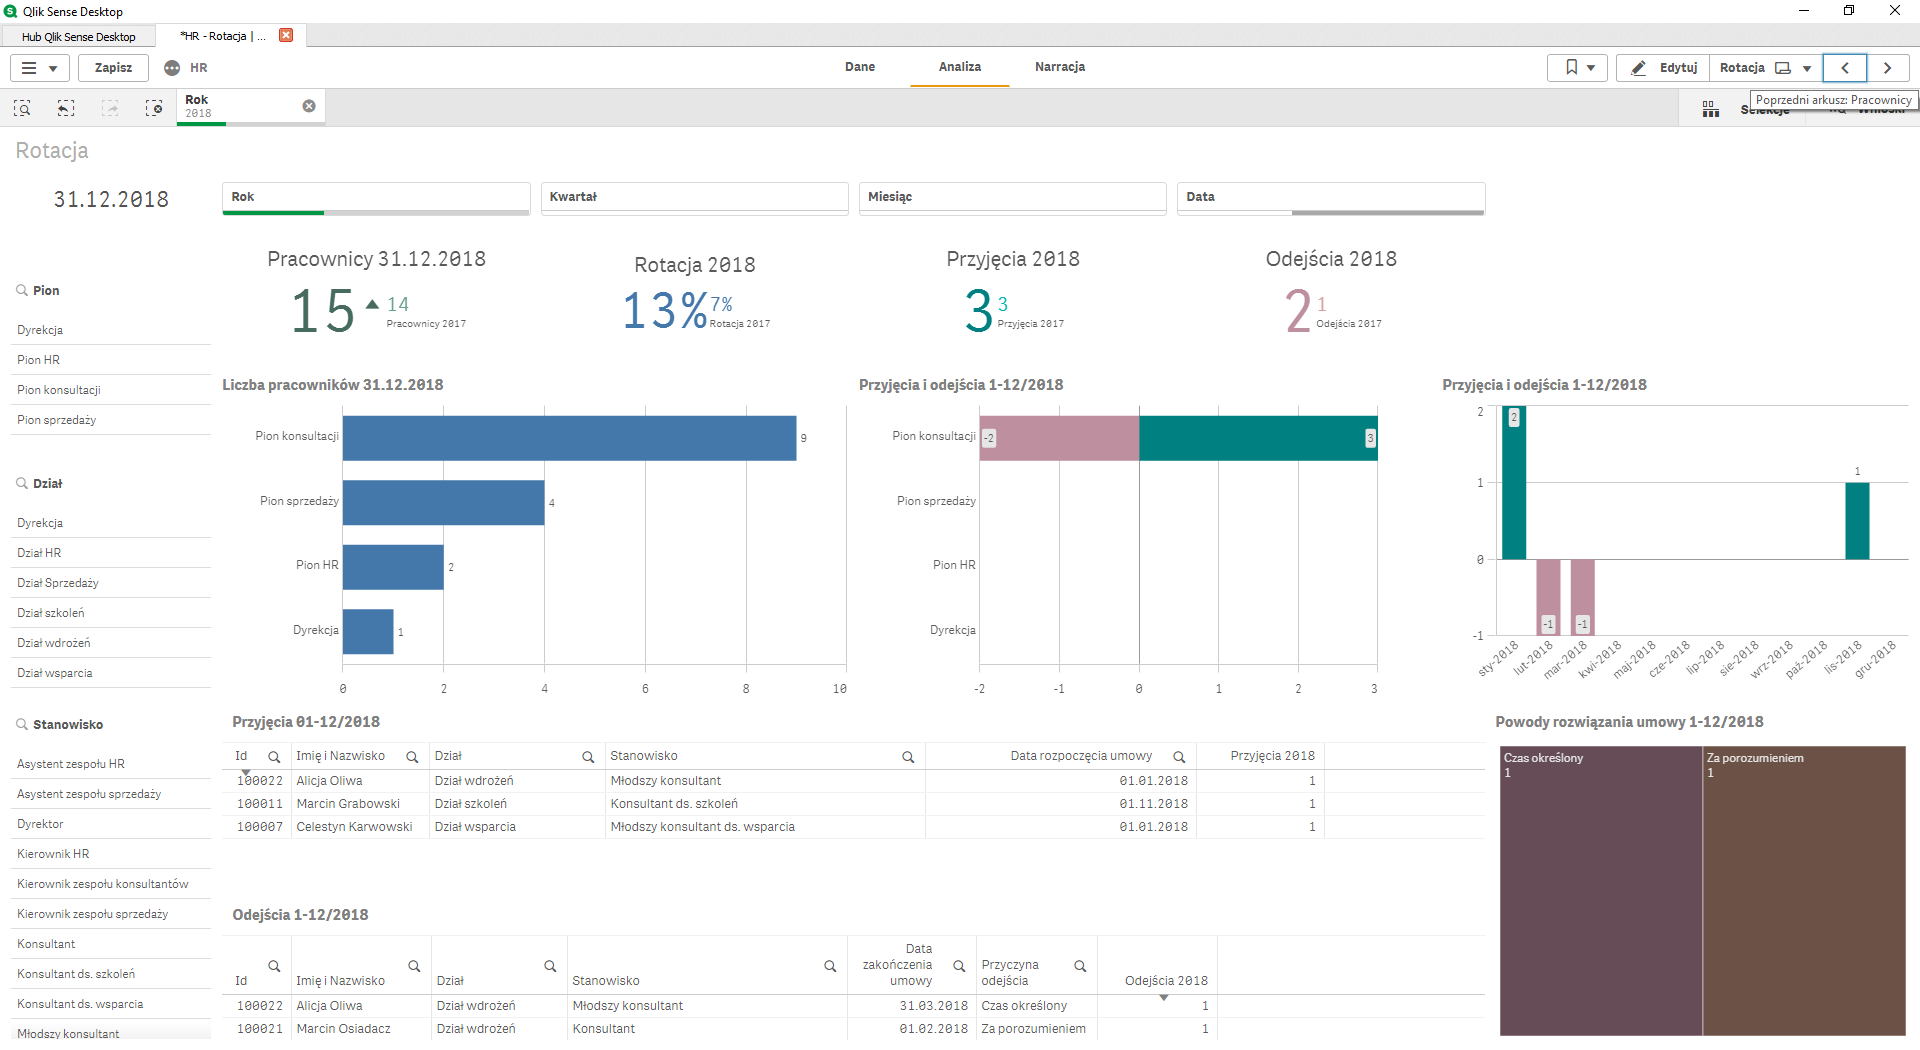Screen dimensions: 1920x1050
Task: Open the HR app info icon
Action: [172, 68]
